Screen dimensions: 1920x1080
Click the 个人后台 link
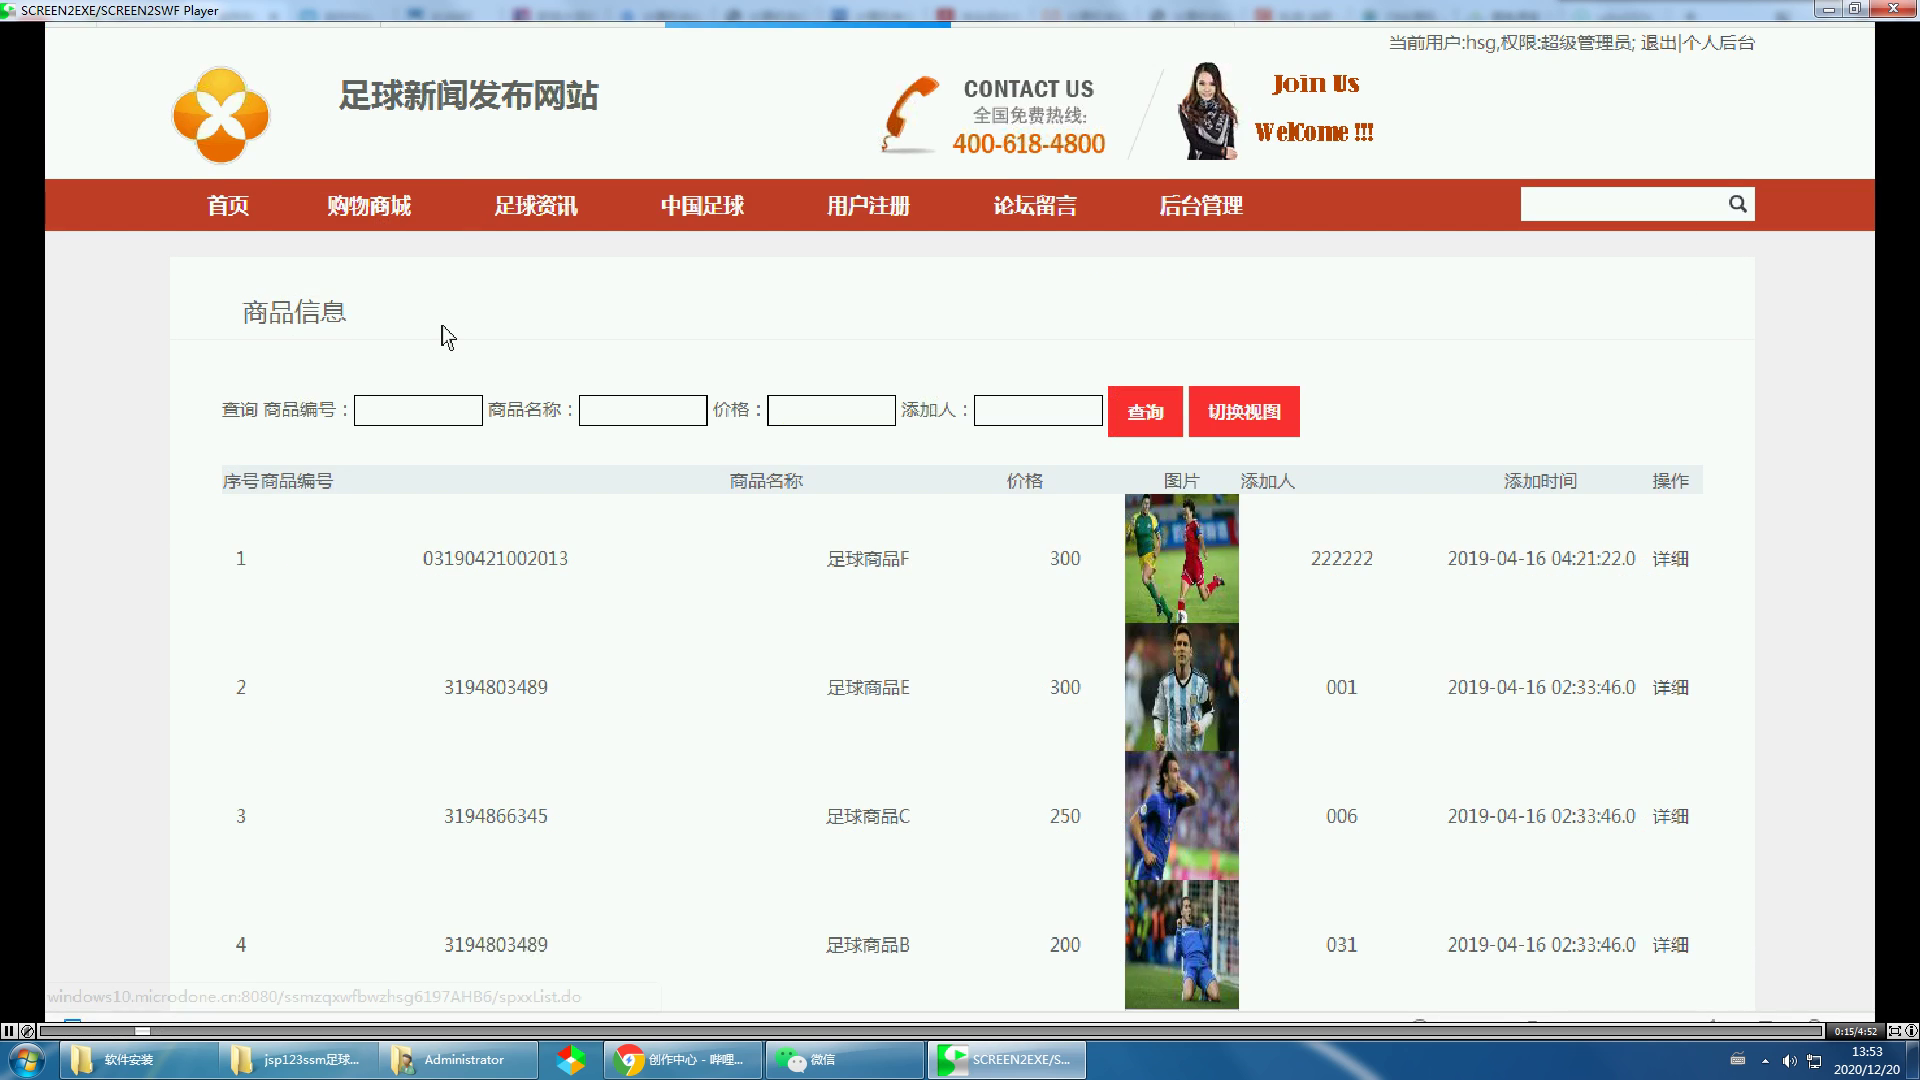(x=1719, y=43)
